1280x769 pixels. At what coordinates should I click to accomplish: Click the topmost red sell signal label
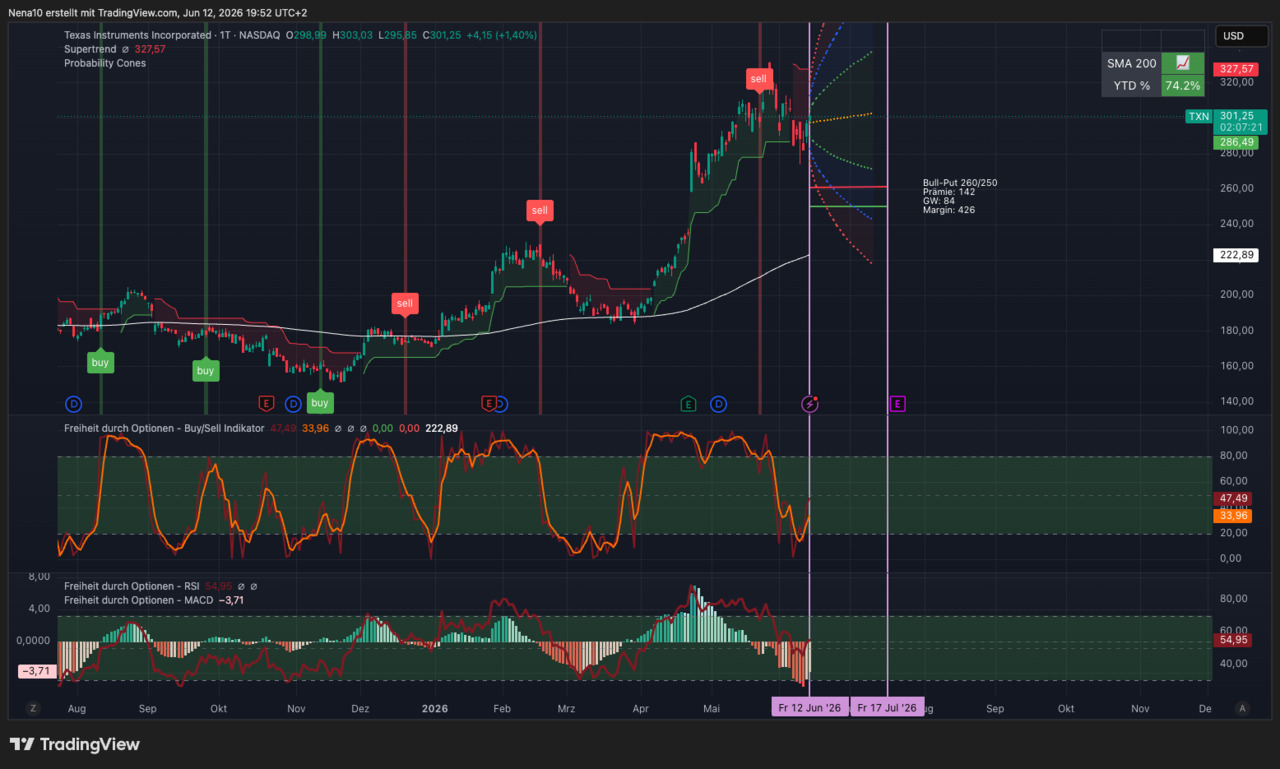click(x=759, y=79)
